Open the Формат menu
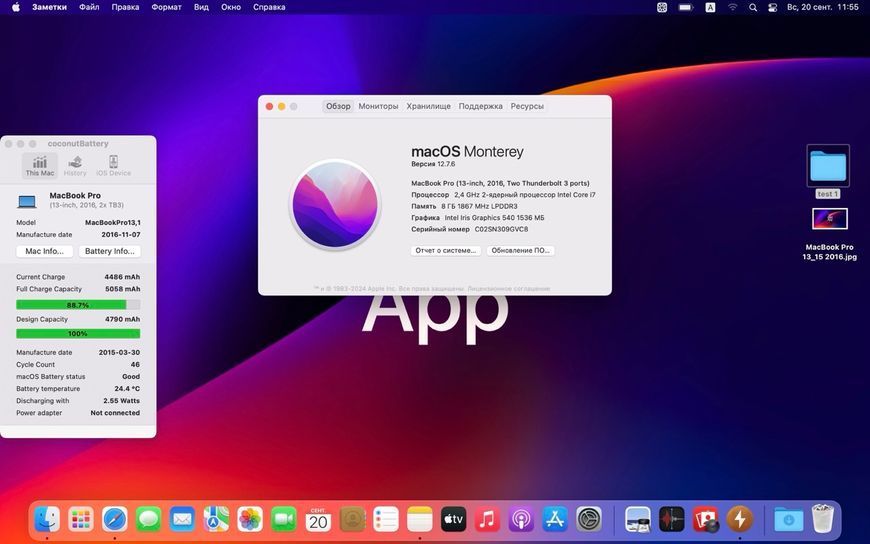 tap(166, 7)
